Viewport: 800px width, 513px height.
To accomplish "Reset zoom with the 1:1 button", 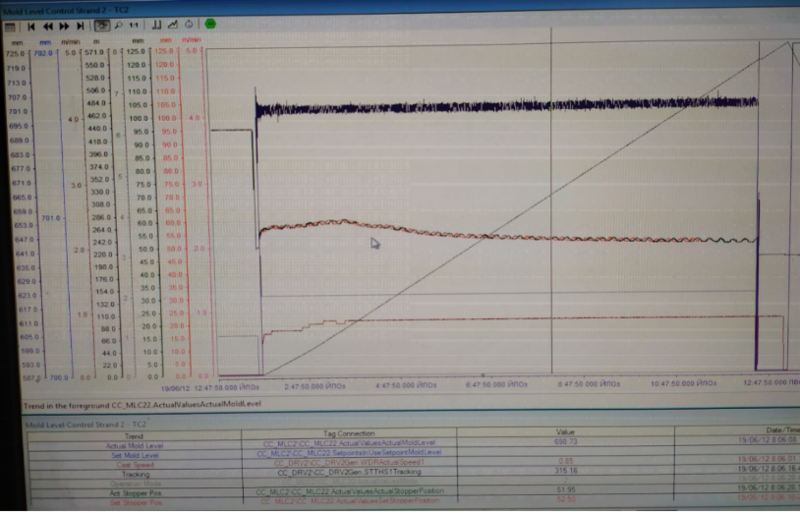I will 134,24.
